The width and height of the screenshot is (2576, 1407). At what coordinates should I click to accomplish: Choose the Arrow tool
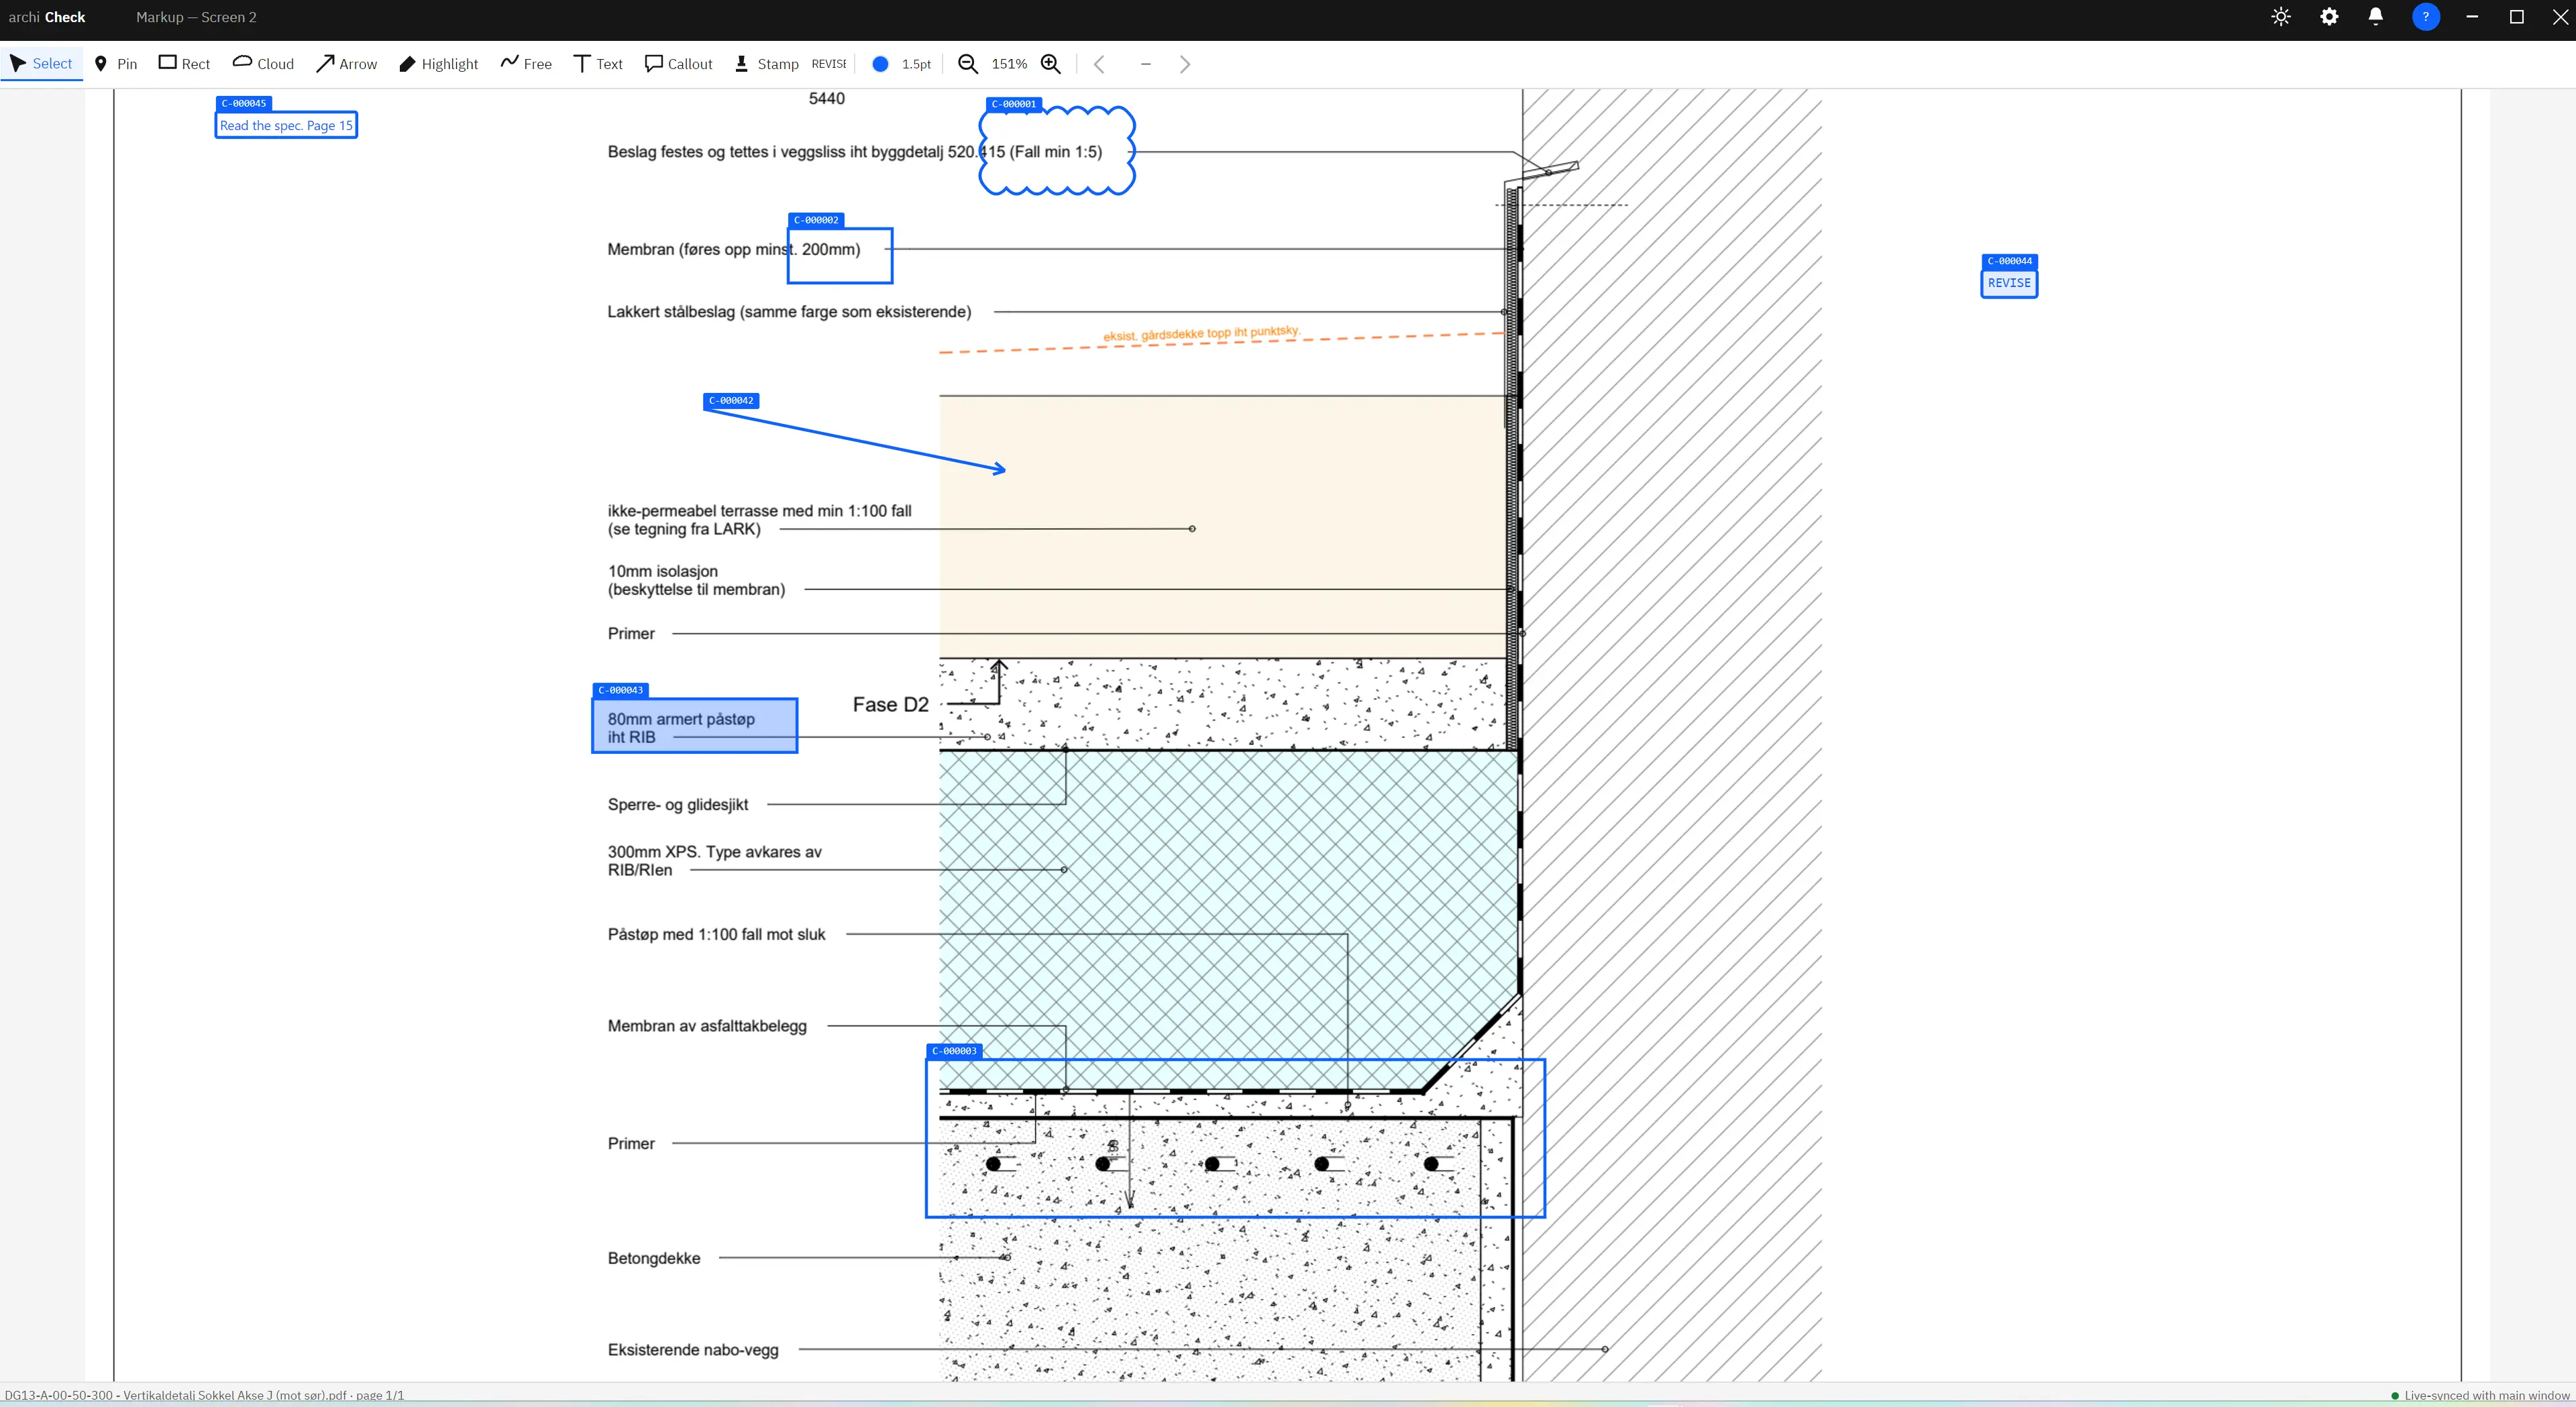point(347,64)
